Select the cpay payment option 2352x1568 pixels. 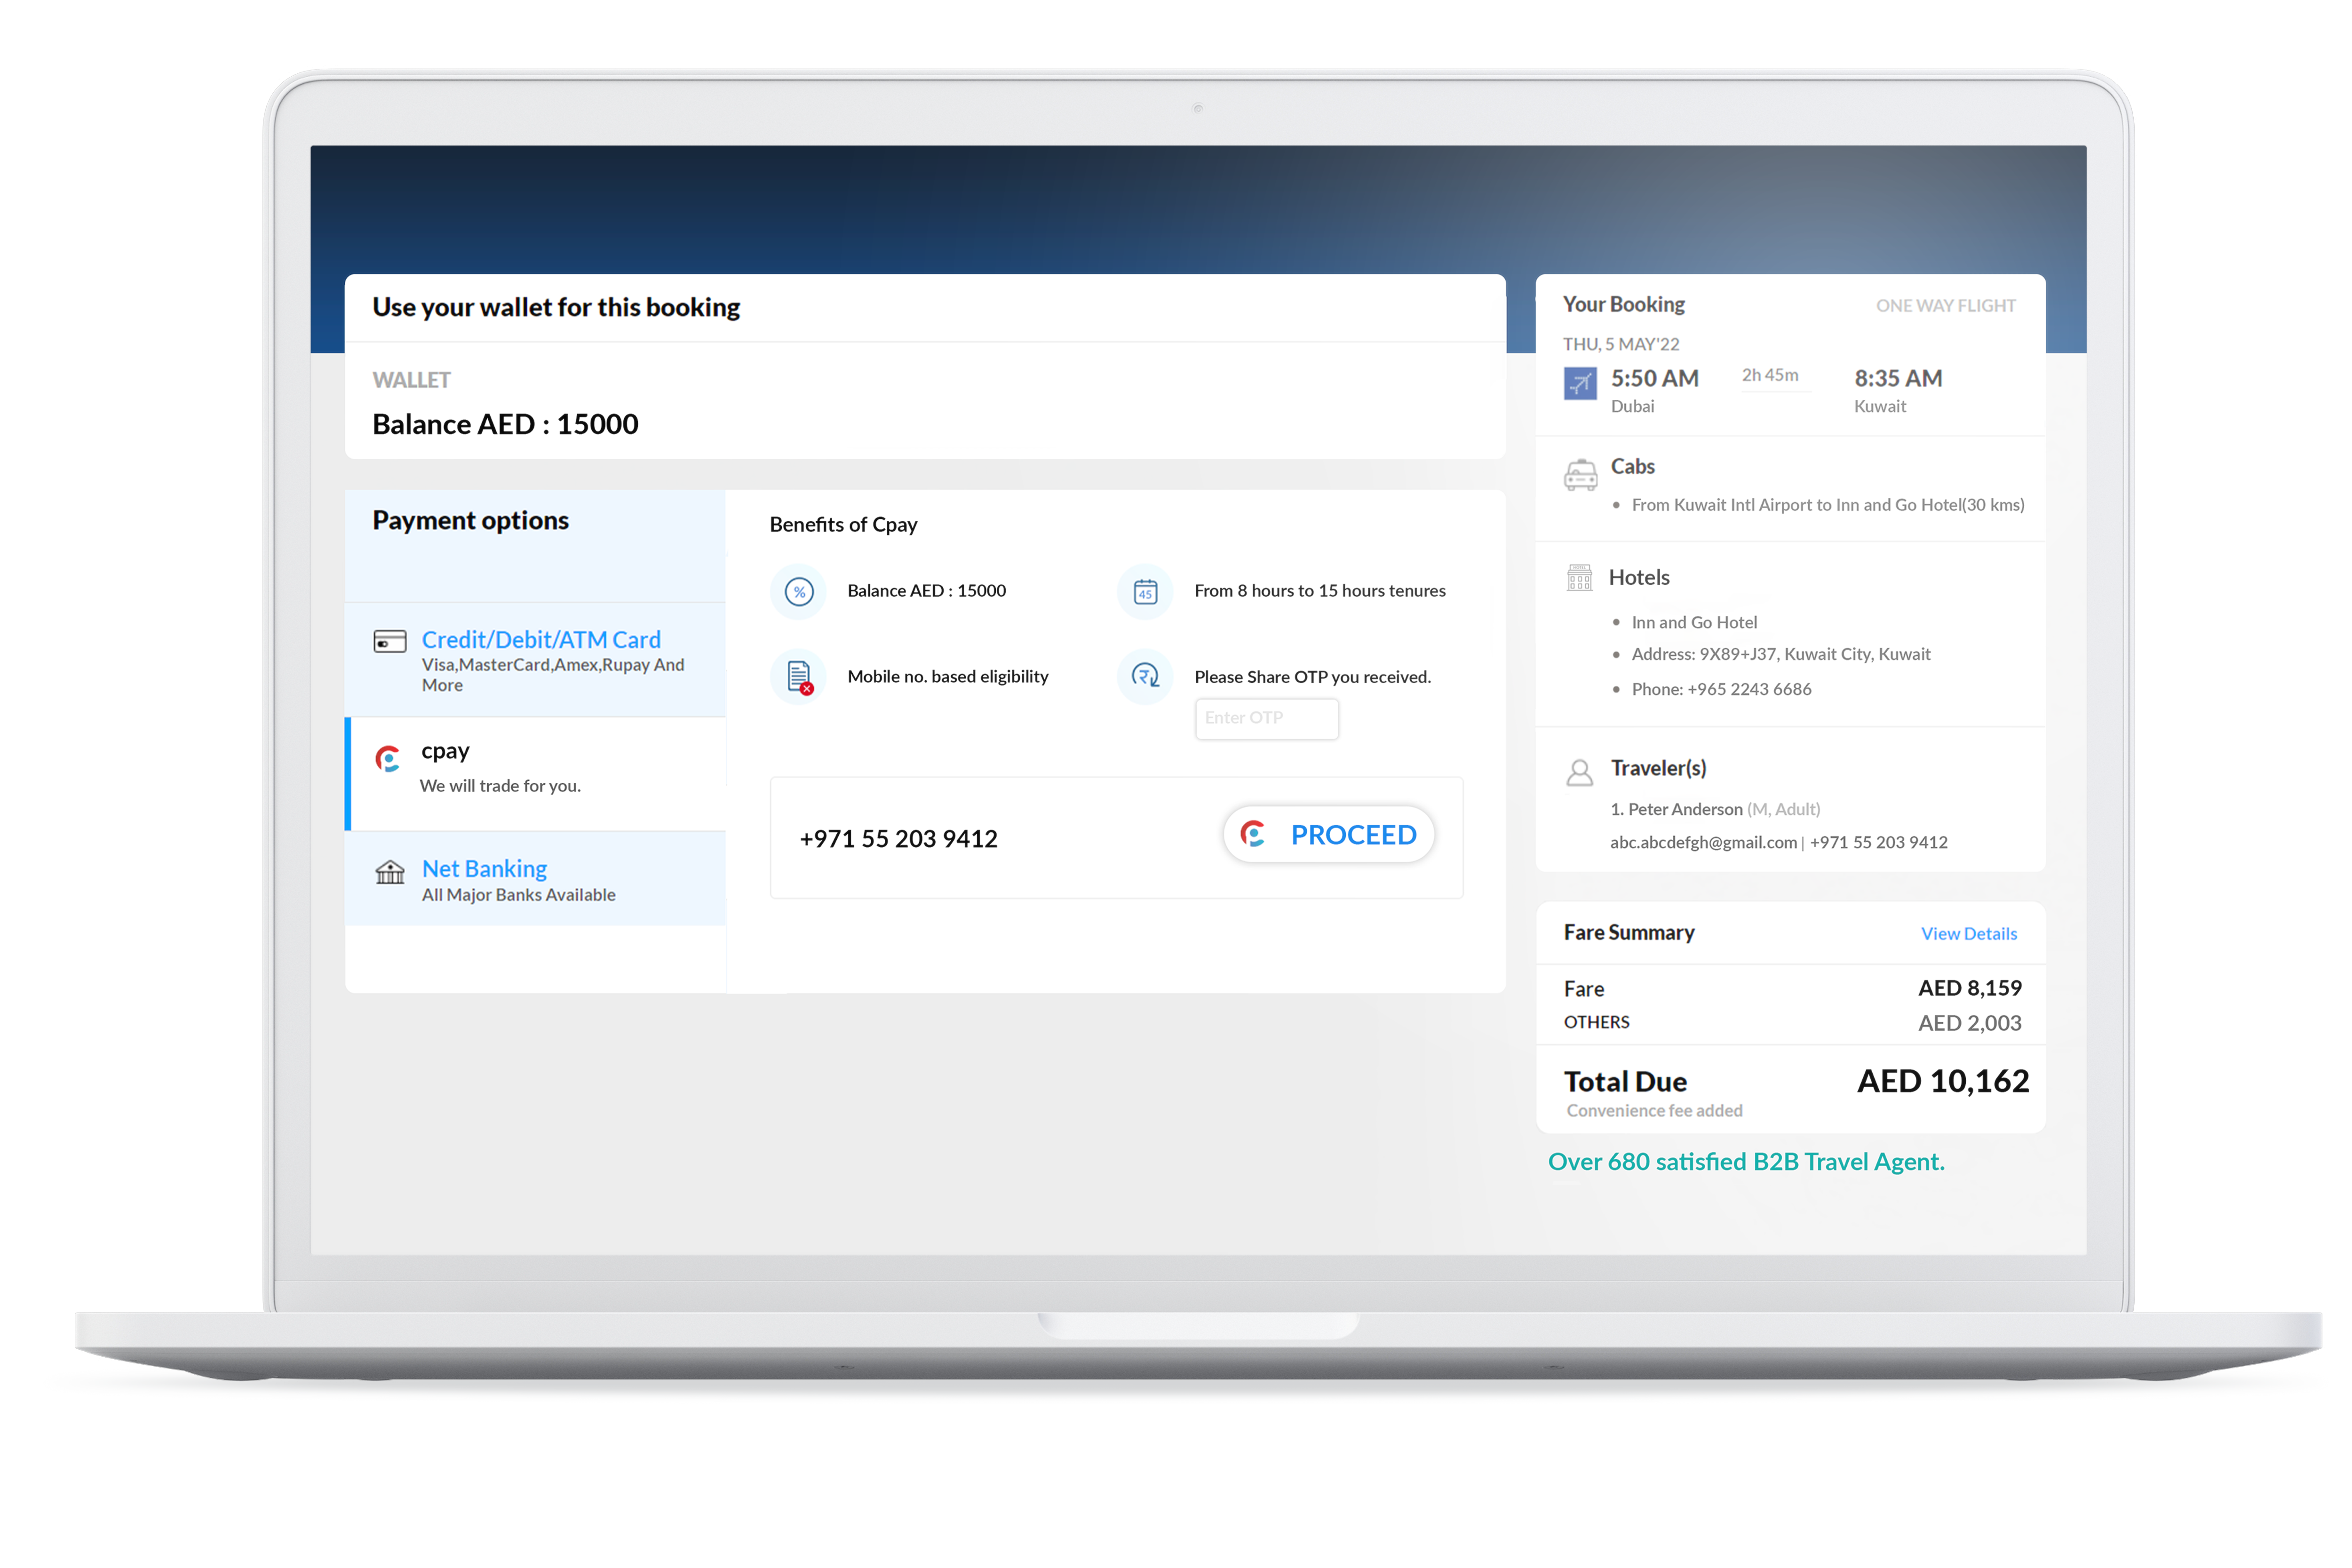point(445,752)
